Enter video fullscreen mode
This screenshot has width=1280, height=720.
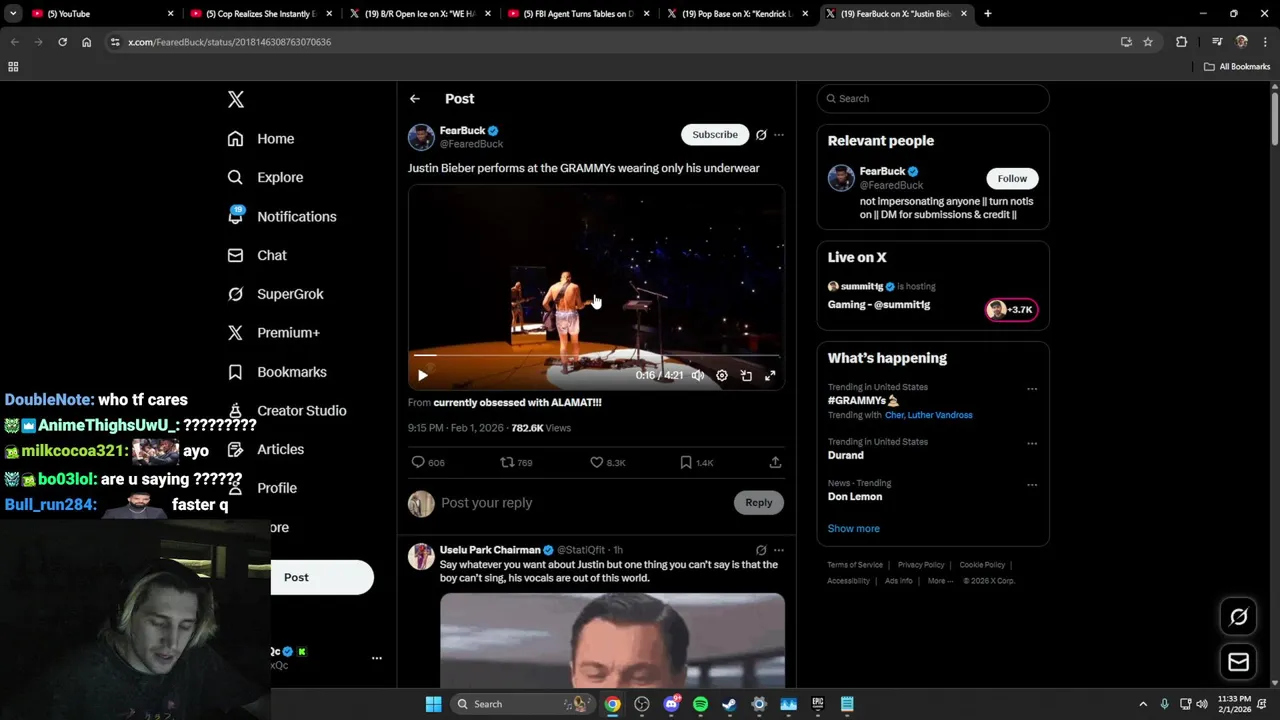point(770,376)
